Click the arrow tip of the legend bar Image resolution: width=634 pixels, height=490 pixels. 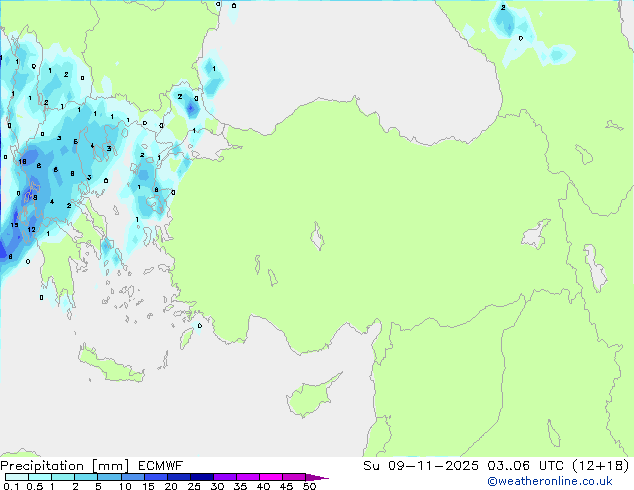pyautogui.click(x=317, y=477)
